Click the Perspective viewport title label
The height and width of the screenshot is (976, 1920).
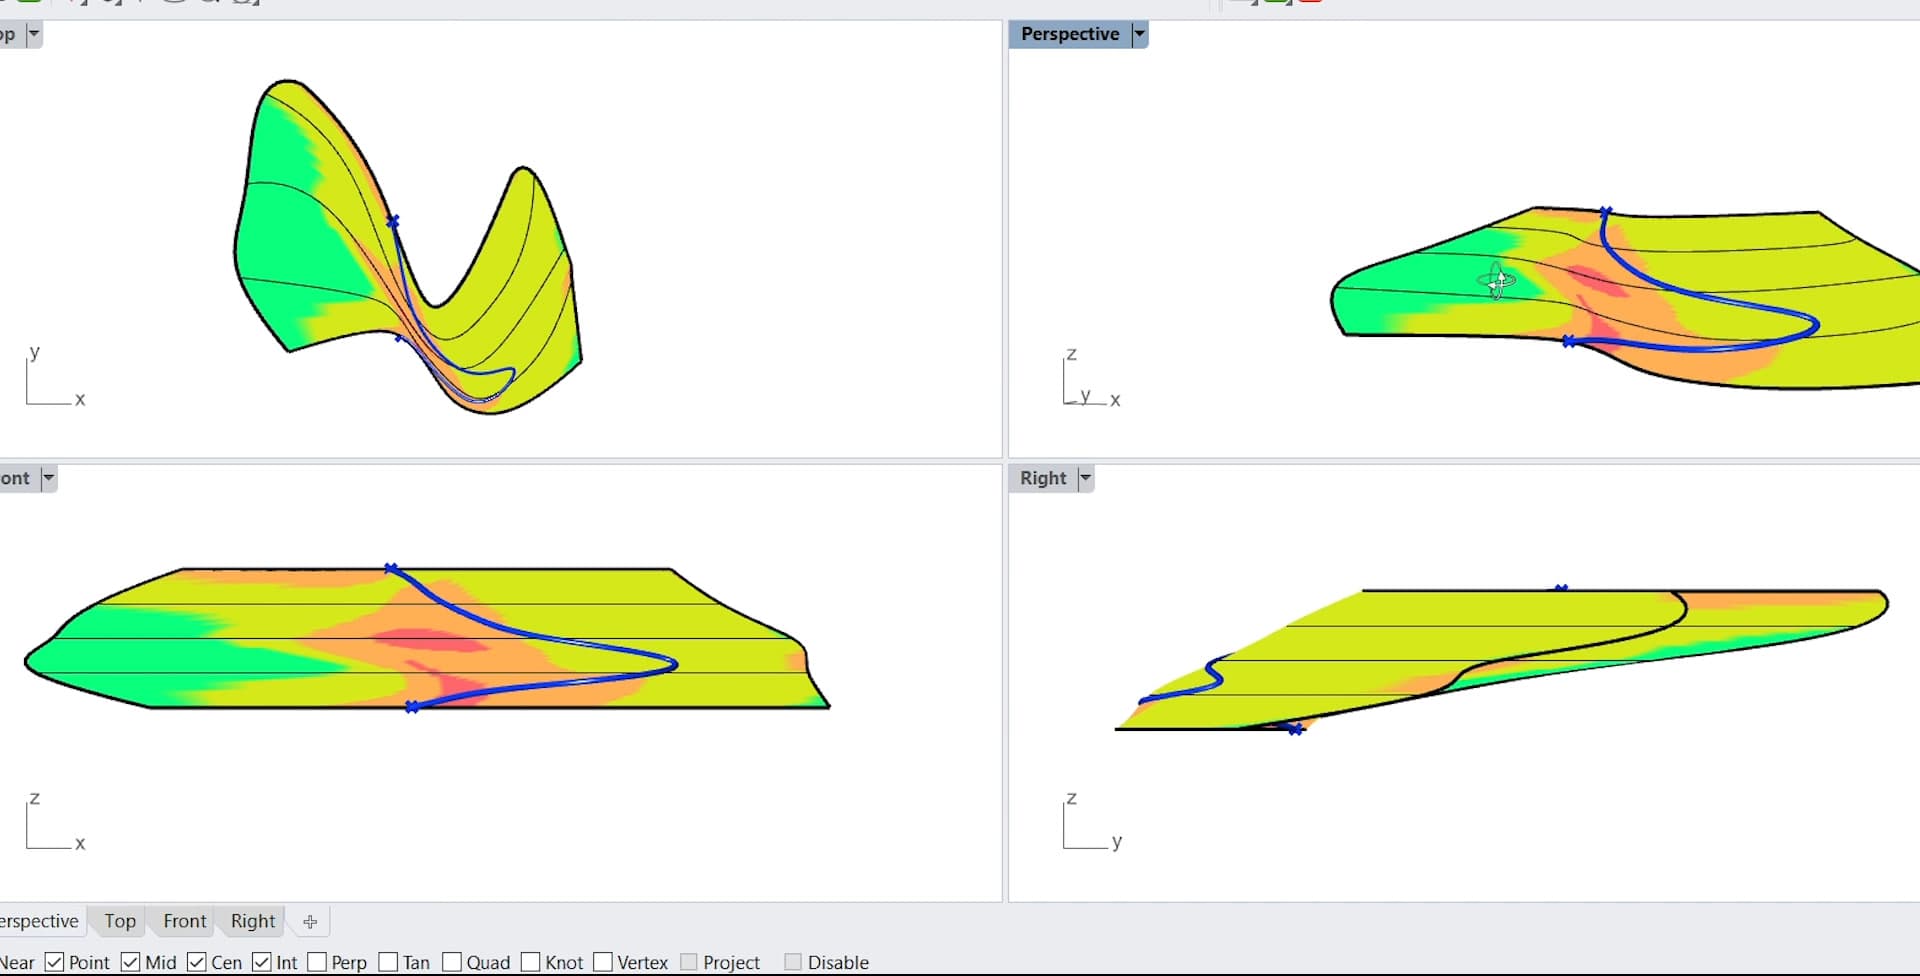pos(1070,34)
